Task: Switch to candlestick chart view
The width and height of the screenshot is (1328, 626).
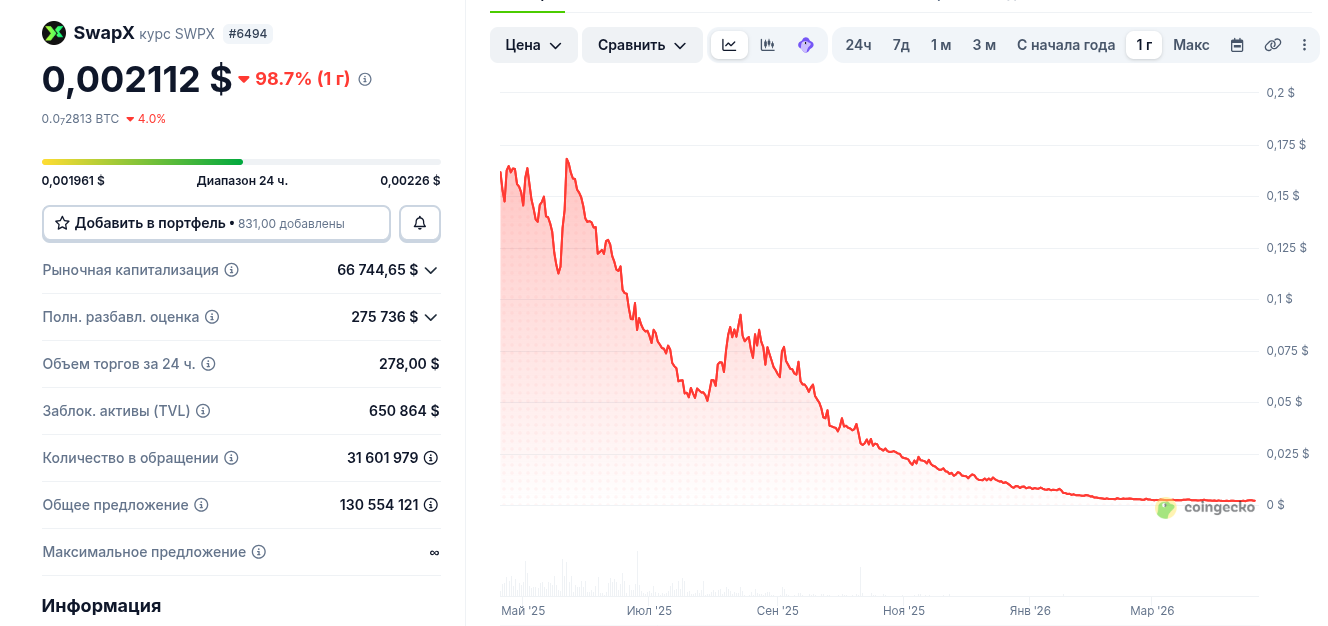Action: coord(768,45)
